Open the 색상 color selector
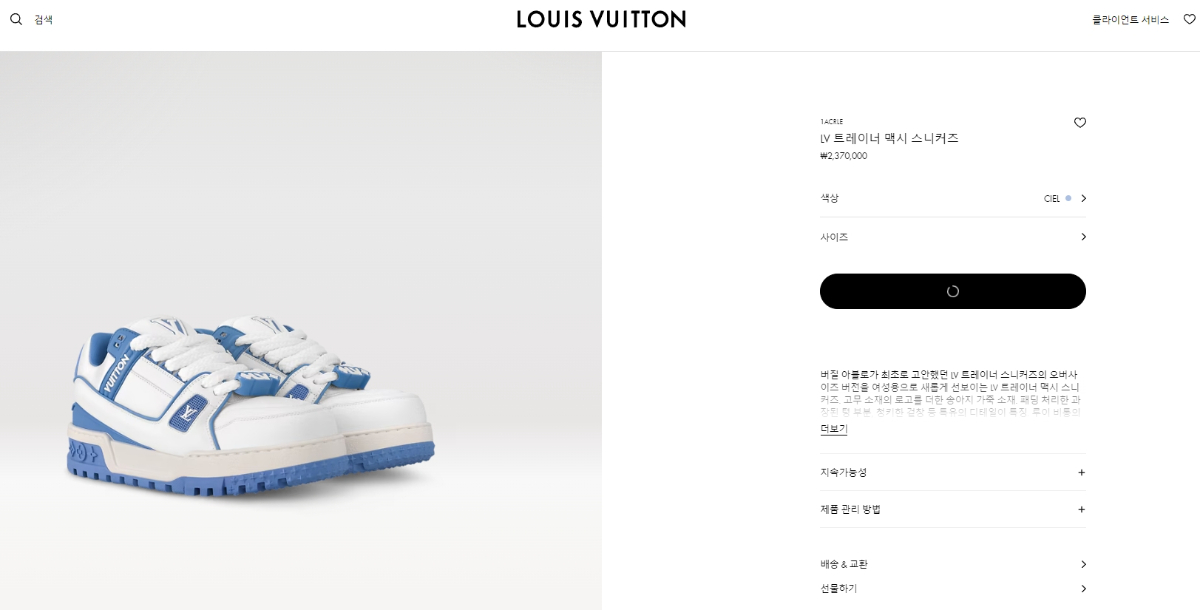 coord(953,198)
